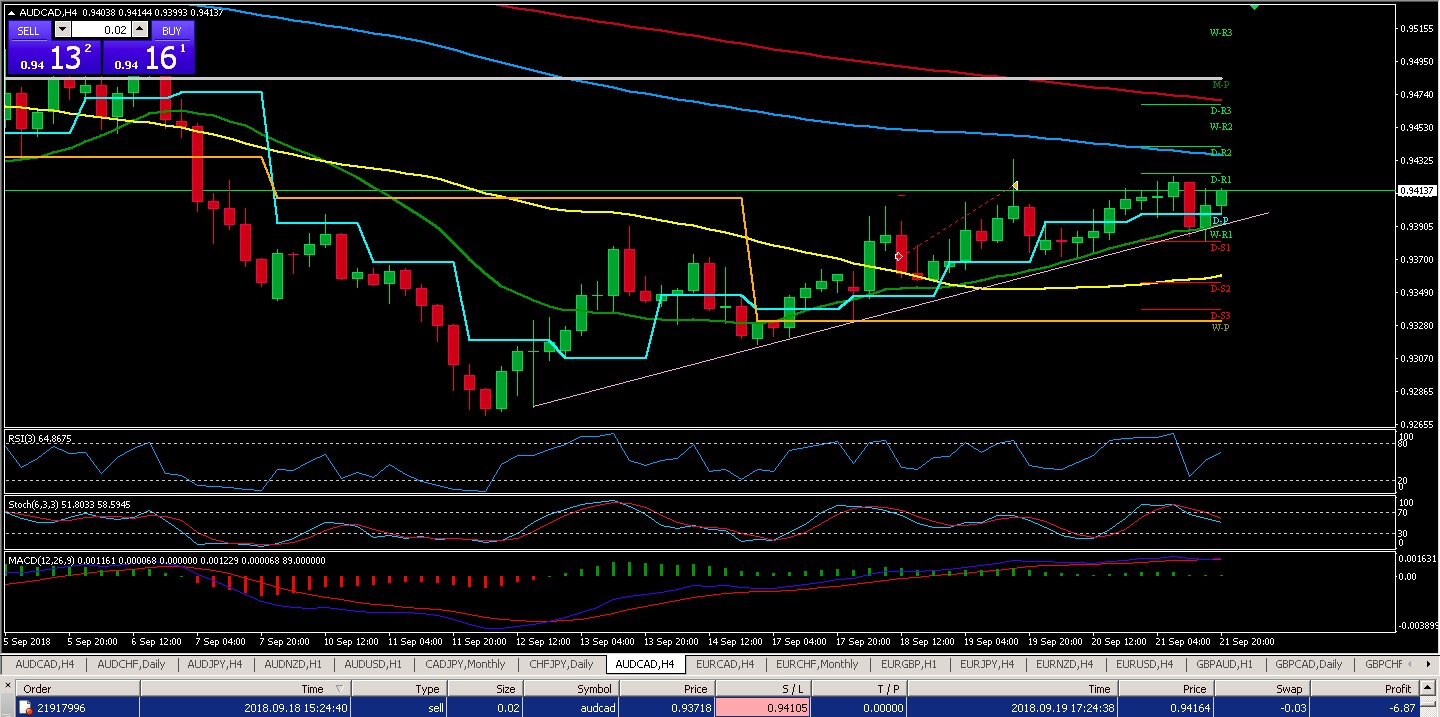Click the W-R2 pivot level label
The width and height of the screenshot is (1440, 717).
(1220, 127)
